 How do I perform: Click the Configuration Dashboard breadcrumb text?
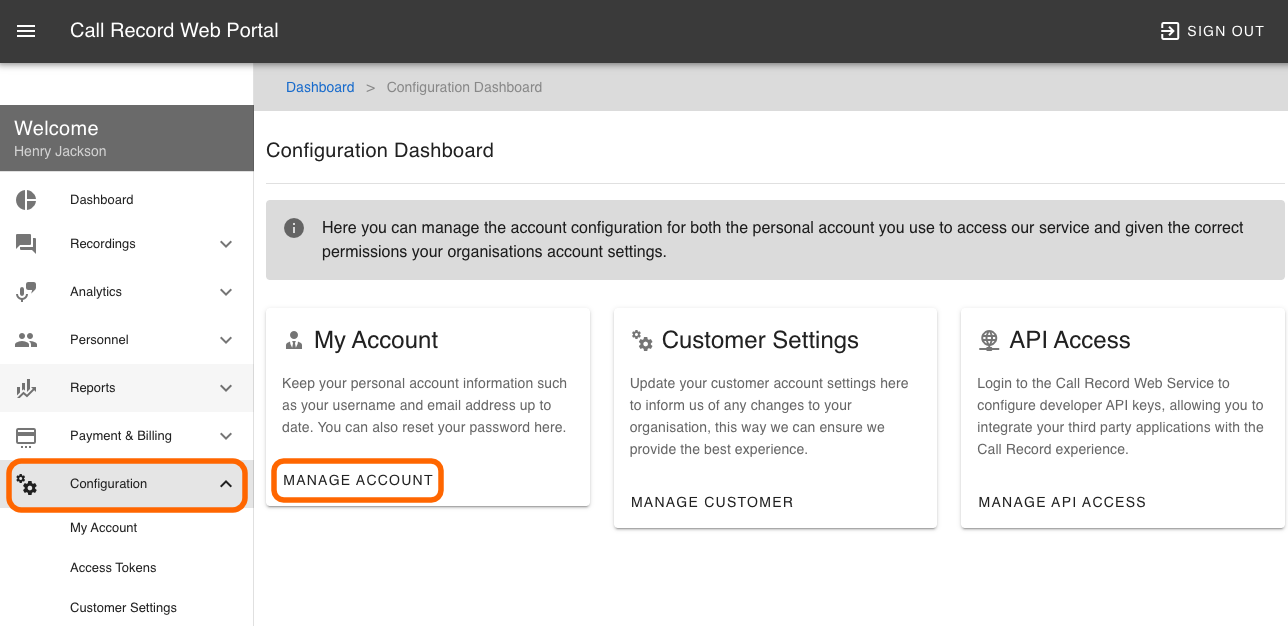[x=464, y=87]
